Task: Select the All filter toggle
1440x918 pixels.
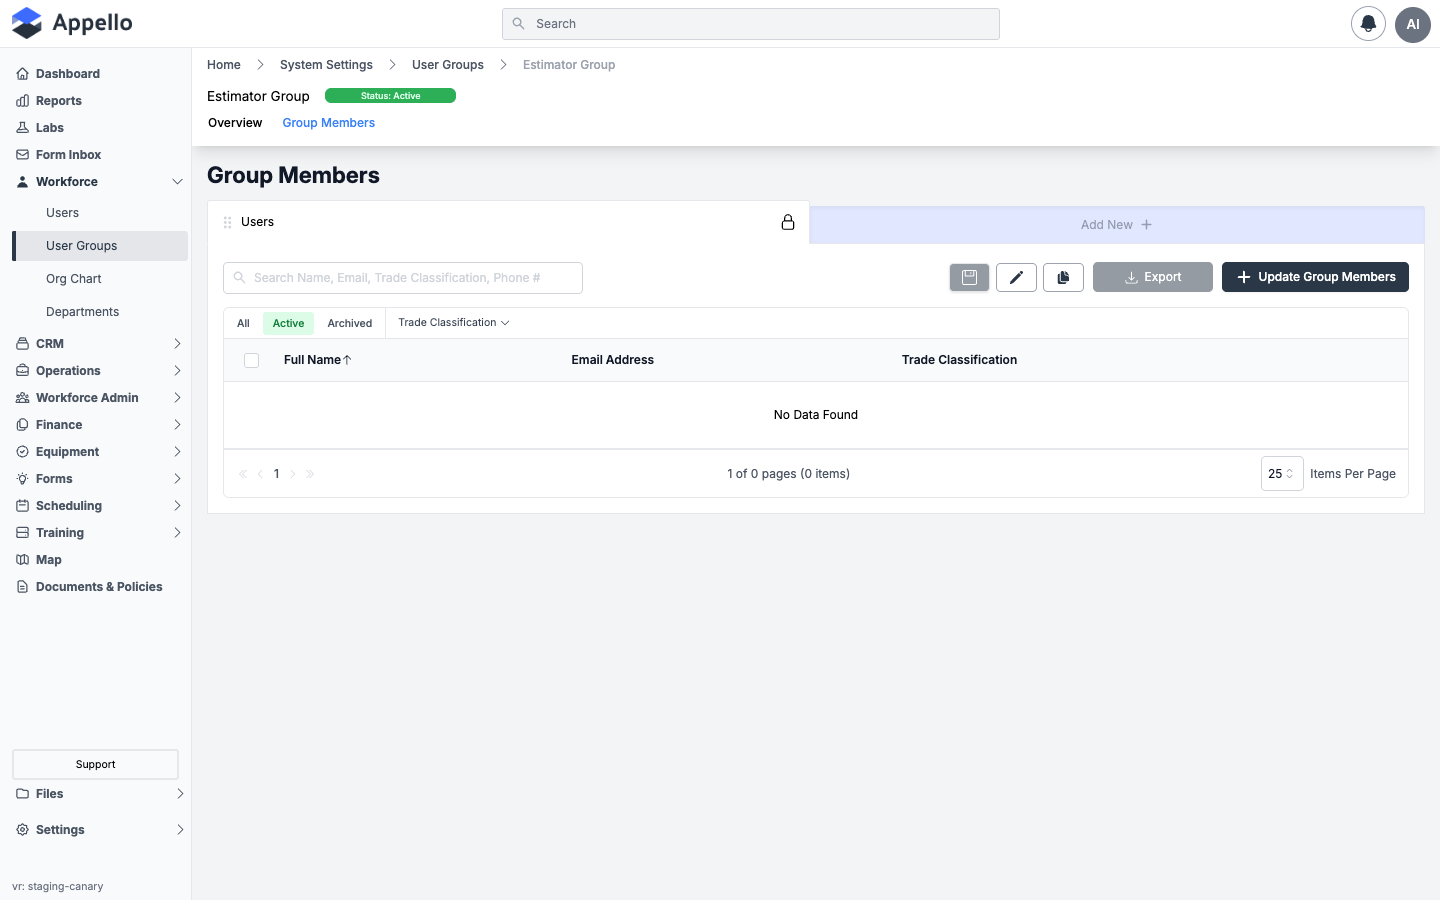Action: point(243,323)
